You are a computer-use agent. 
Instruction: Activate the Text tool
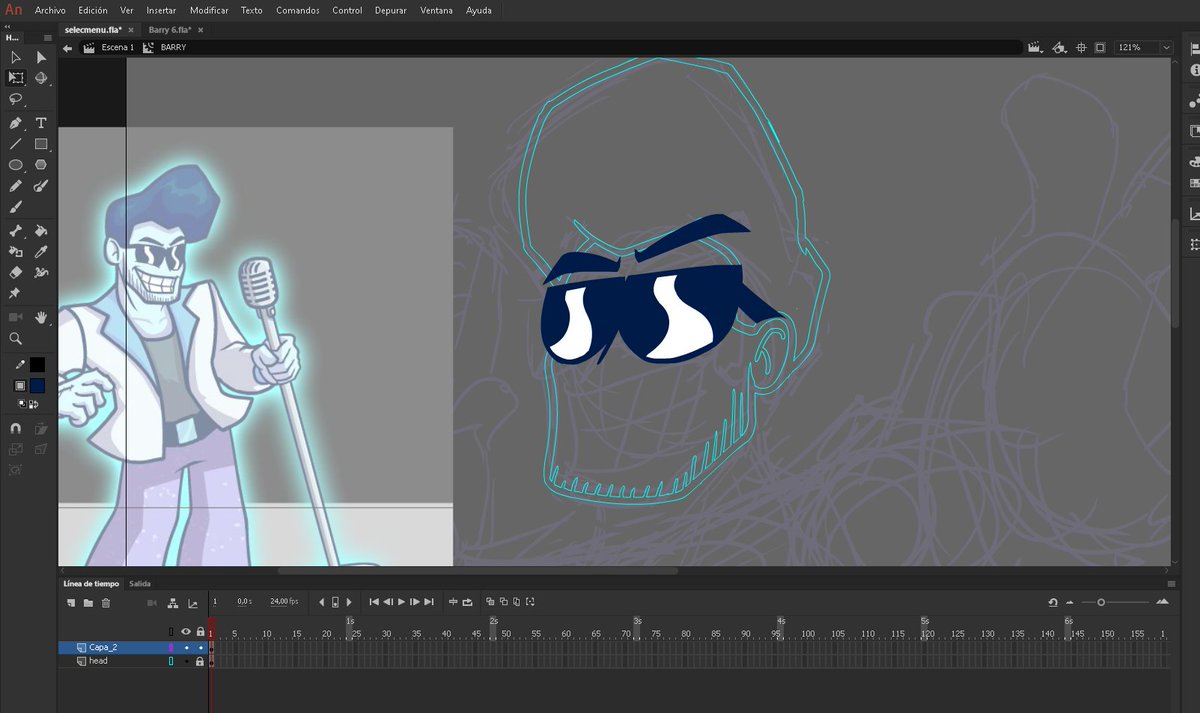[41, 123]
